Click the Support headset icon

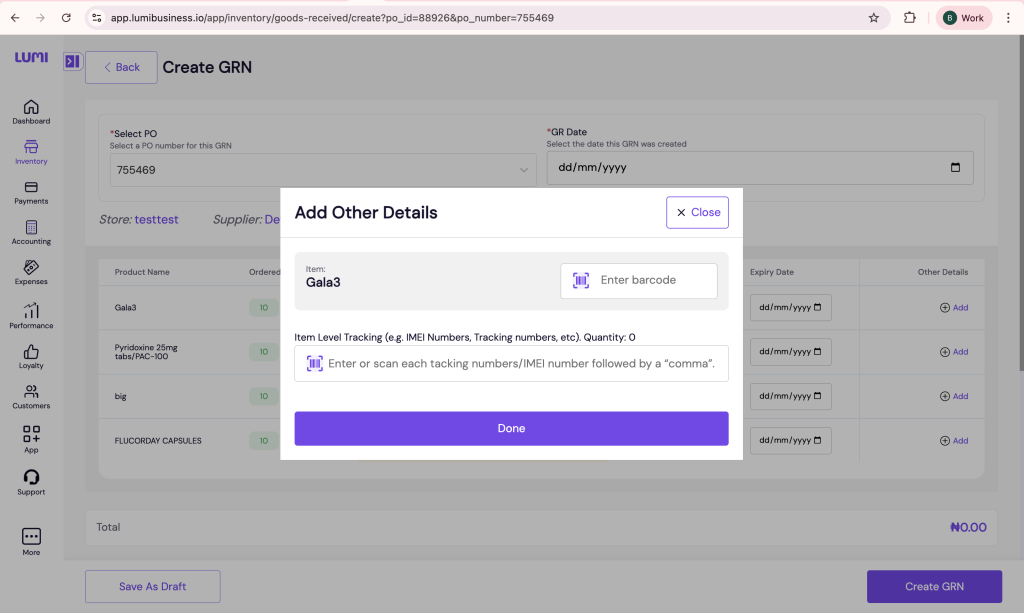pos(31,481)
